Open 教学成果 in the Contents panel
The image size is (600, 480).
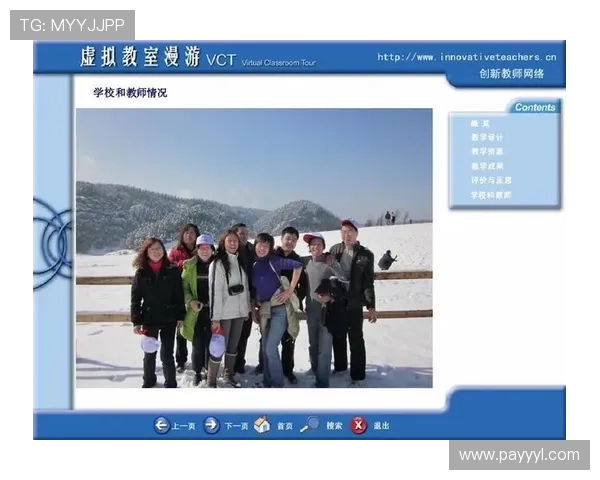[487, 166]
